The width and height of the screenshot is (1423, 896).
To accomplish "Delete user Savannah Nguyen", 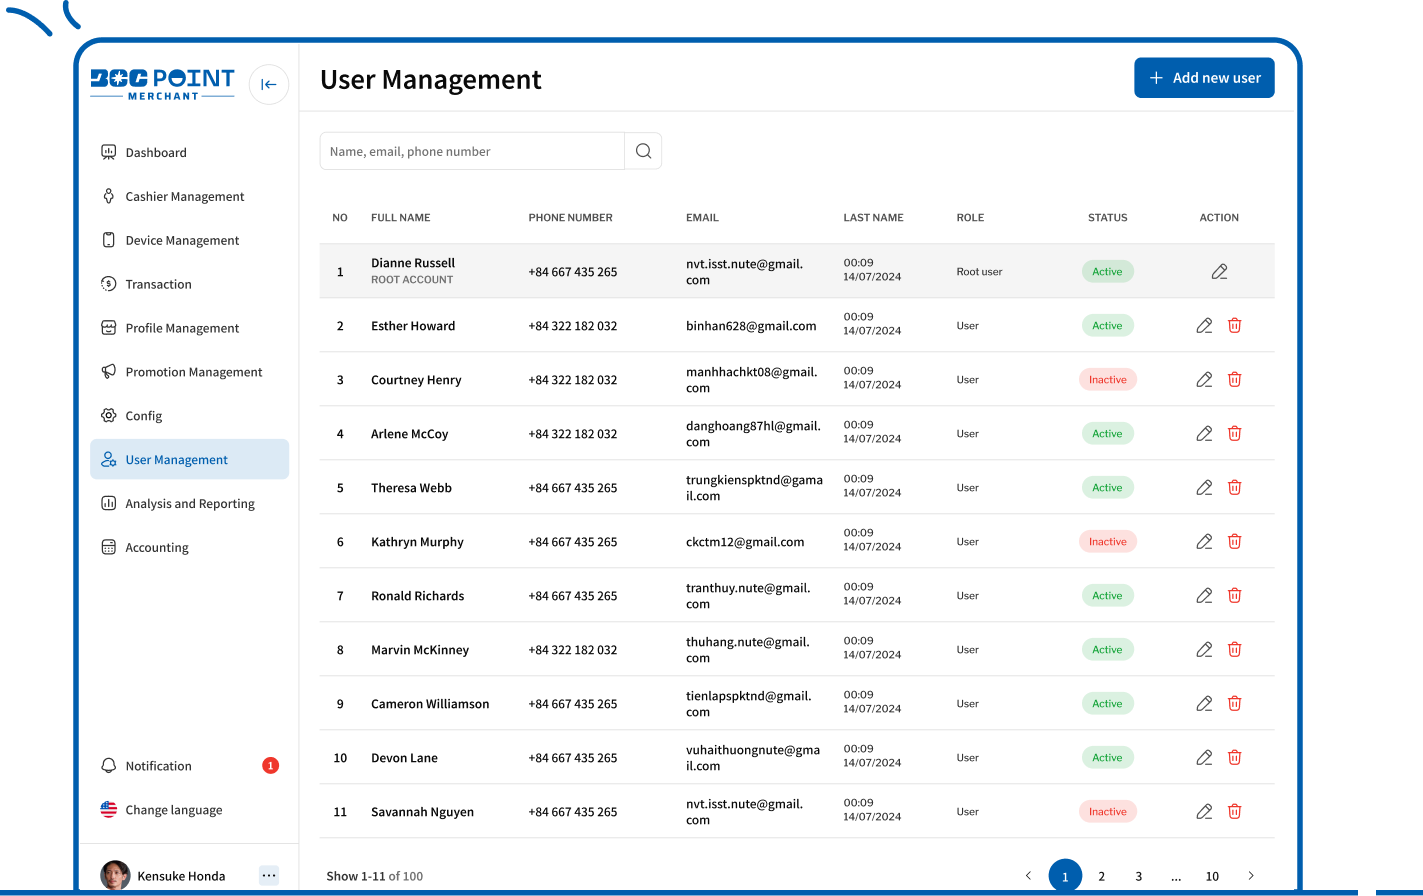I will (x=1235, y=812).
